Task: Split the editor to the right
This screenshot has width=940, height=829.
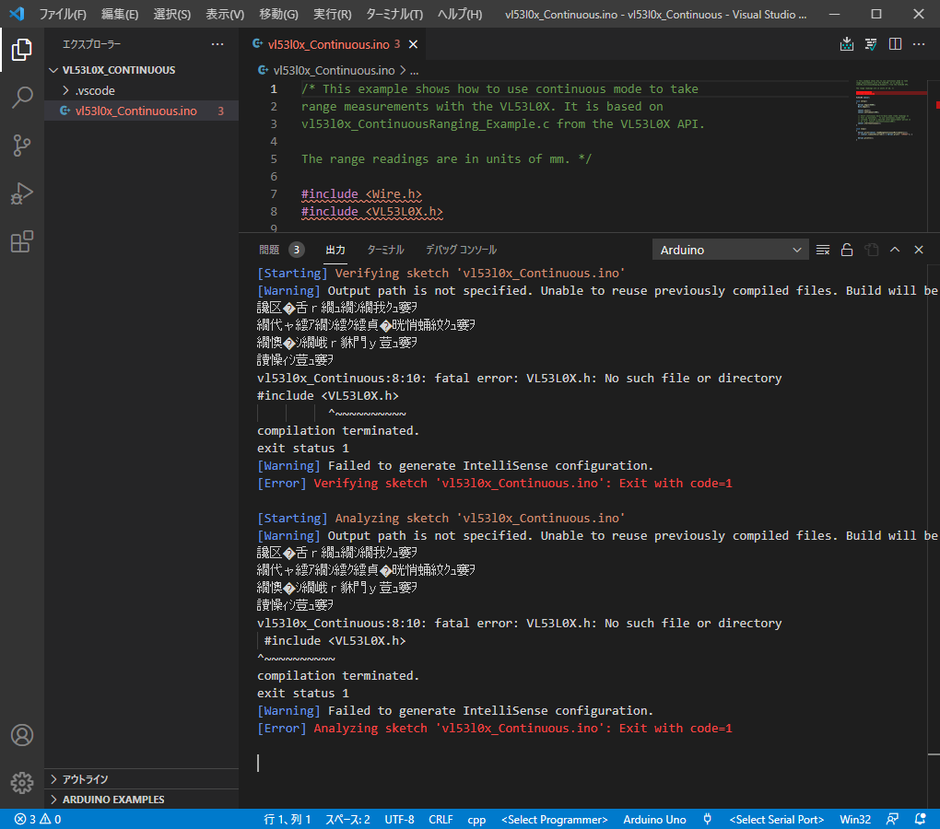Action: (x=895, y=44)
